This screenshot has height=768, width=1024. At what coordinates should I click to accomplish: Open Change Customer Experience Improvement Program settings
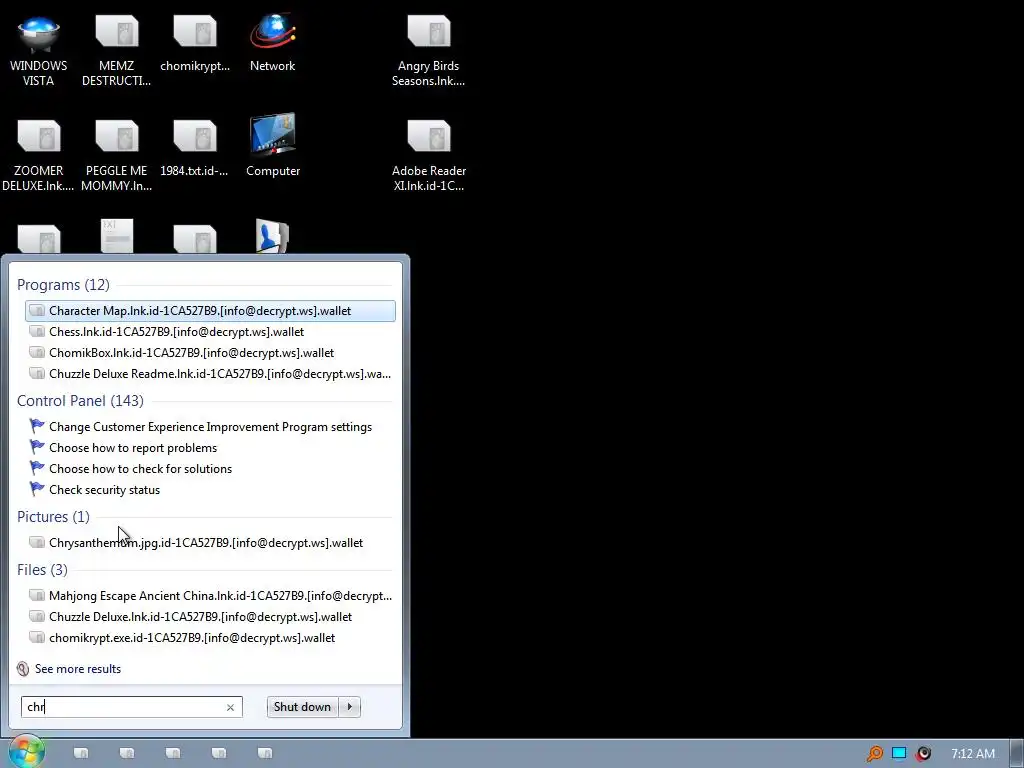pos(210,426)
